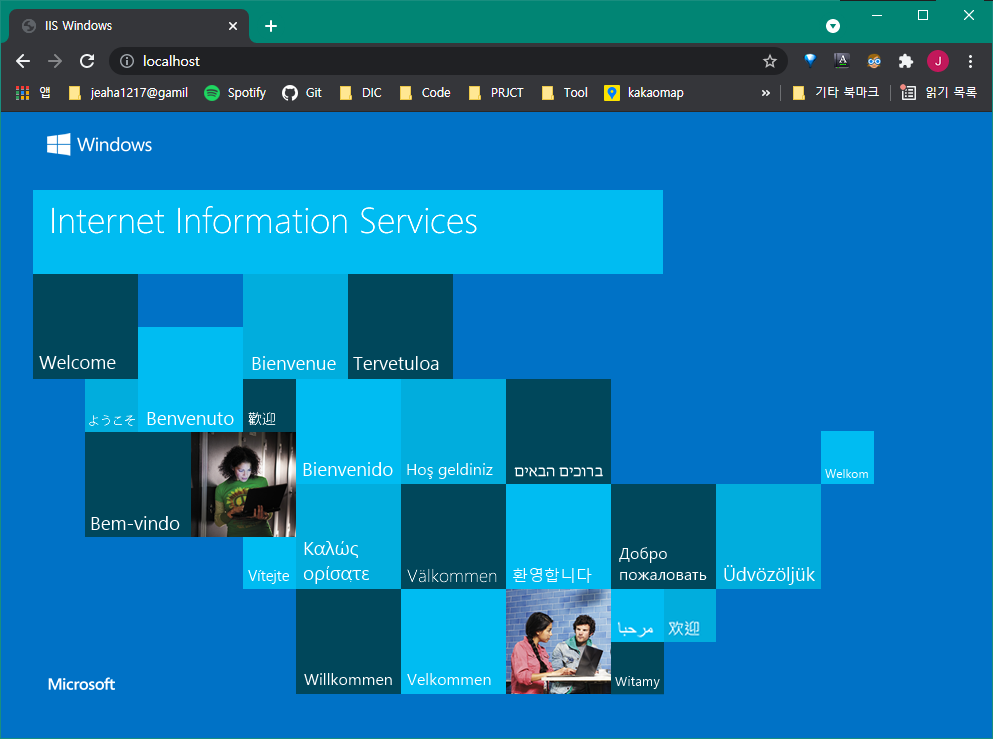This screenshot has height=739, width=993.
Task: Click the Welcome tile
Action: click(85, 326)
